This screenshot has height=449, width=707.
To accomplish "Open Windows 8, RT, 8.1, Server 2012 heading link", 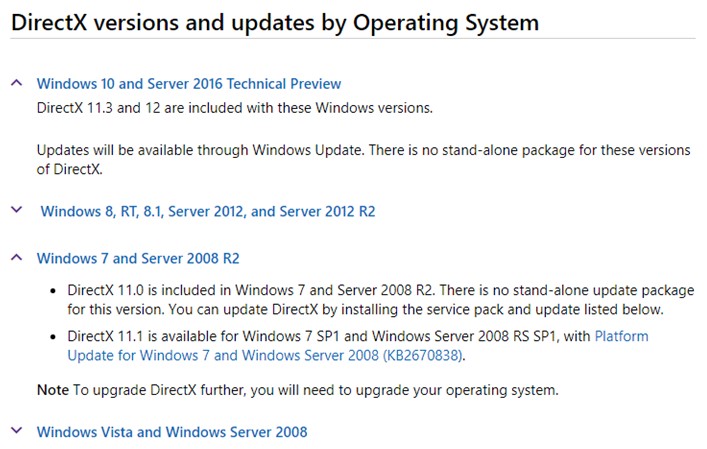I will (208, 211).
